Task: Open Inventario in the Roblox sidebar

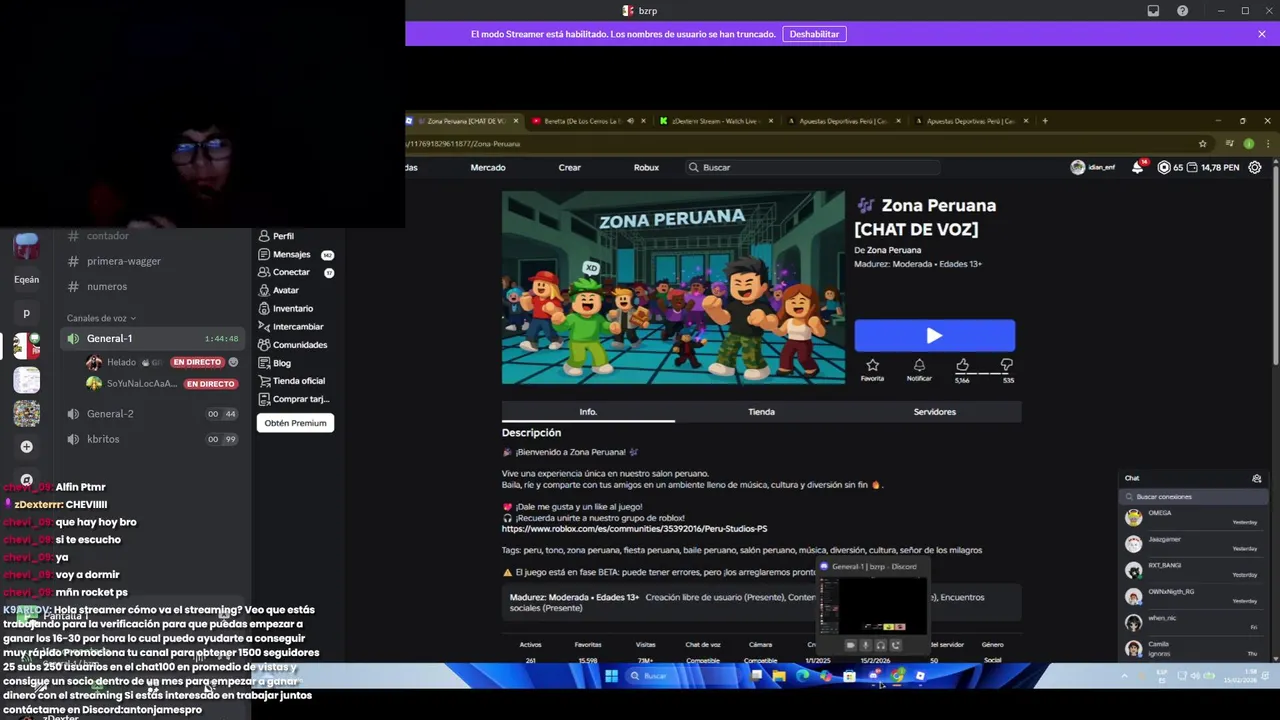Action: tap(285, 308)
